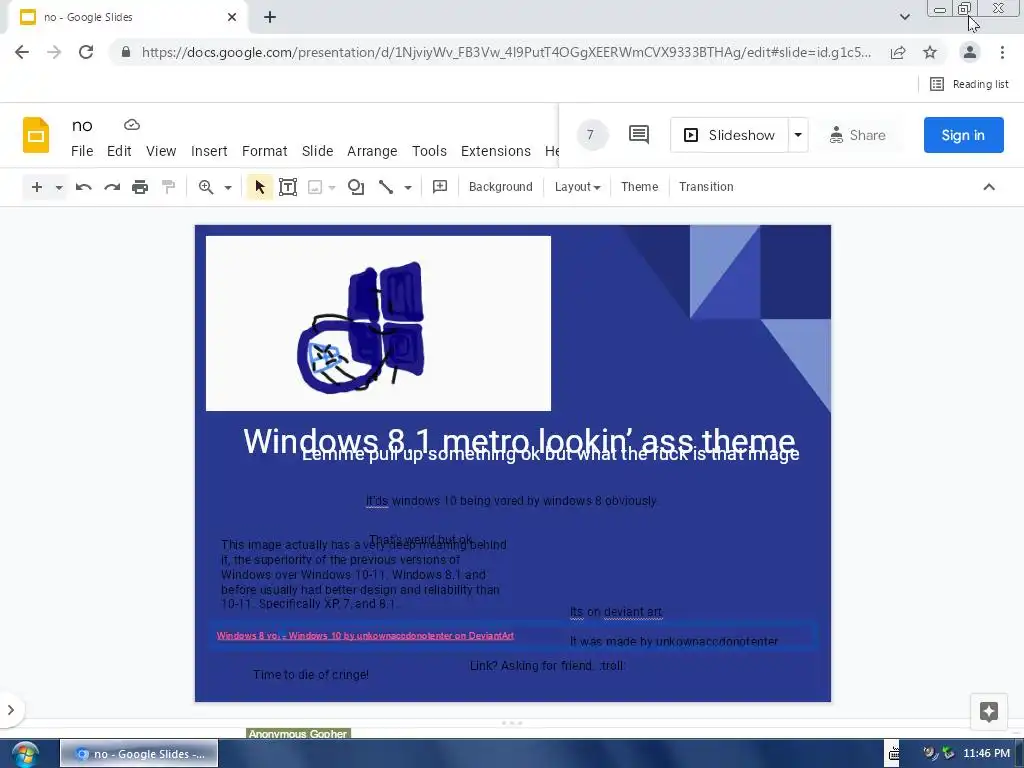Select 'It was made by unkownaccdonotenter' text
Image resolution: width=1024 pixels, height=768 pixels.
click(x=674, y=641)
